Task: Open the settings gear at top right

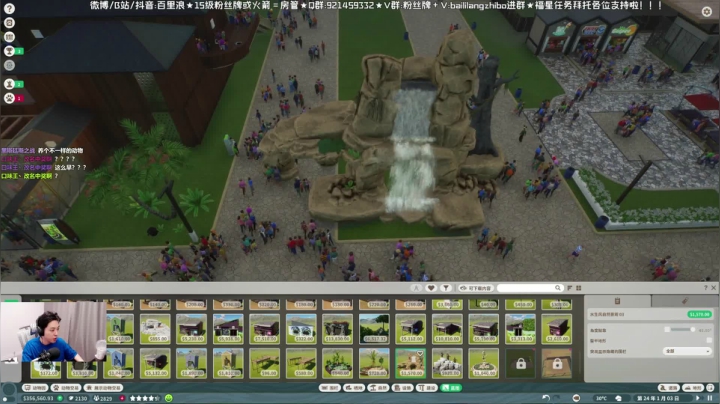Action: [707, 11]
